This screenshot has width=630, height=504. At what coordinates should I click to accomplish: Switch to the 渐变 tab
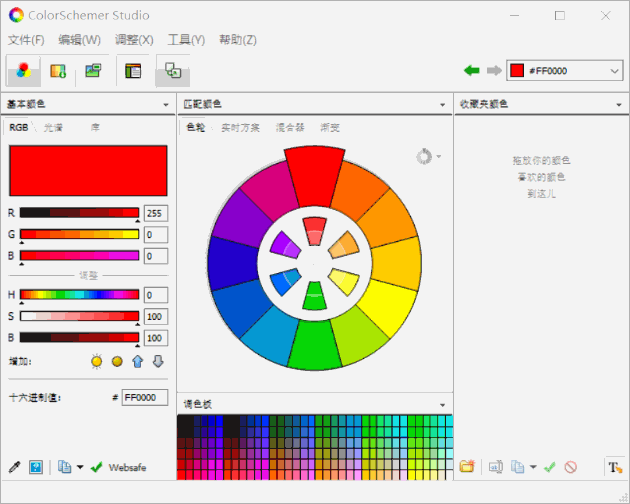329,128
